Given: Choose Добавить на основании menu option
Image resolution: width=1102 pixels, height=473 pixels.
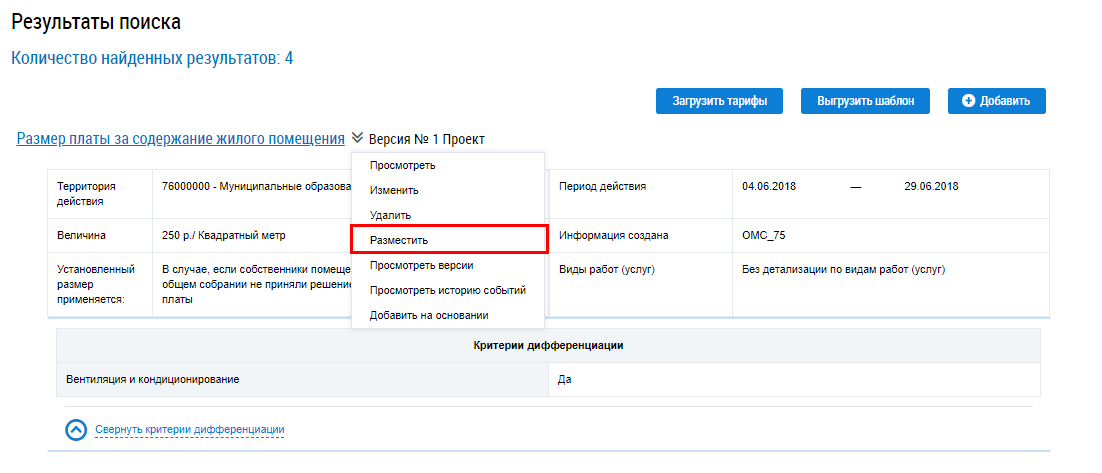Looking at the screenshot, I should (429, 315).
